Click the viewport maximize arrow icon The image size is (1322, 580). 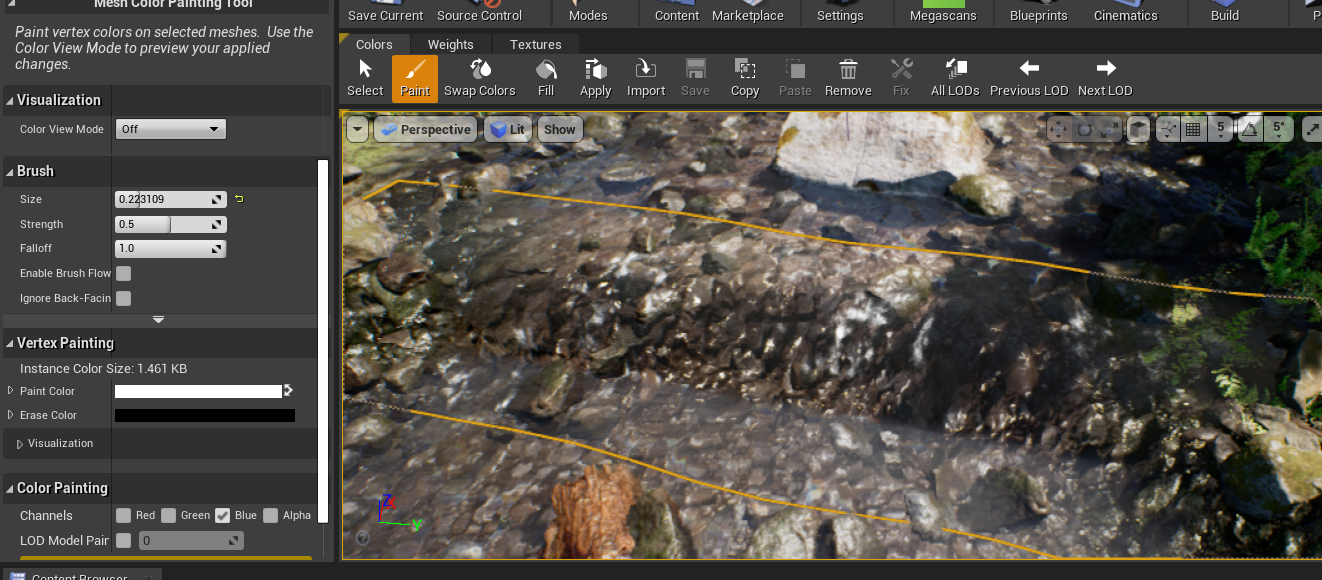point(1312,129)
